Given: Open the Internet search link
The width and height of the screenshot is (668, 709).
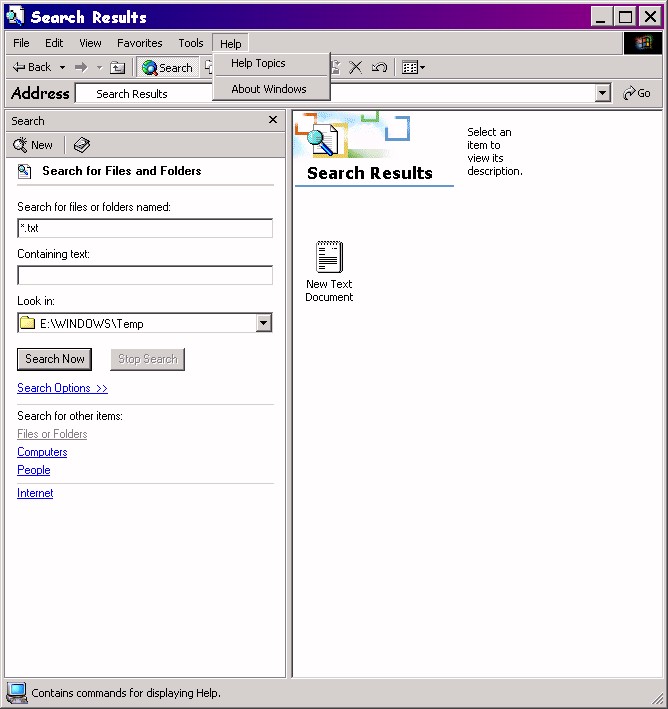Looking at the screenshot, I should click(x=35, y=493).
